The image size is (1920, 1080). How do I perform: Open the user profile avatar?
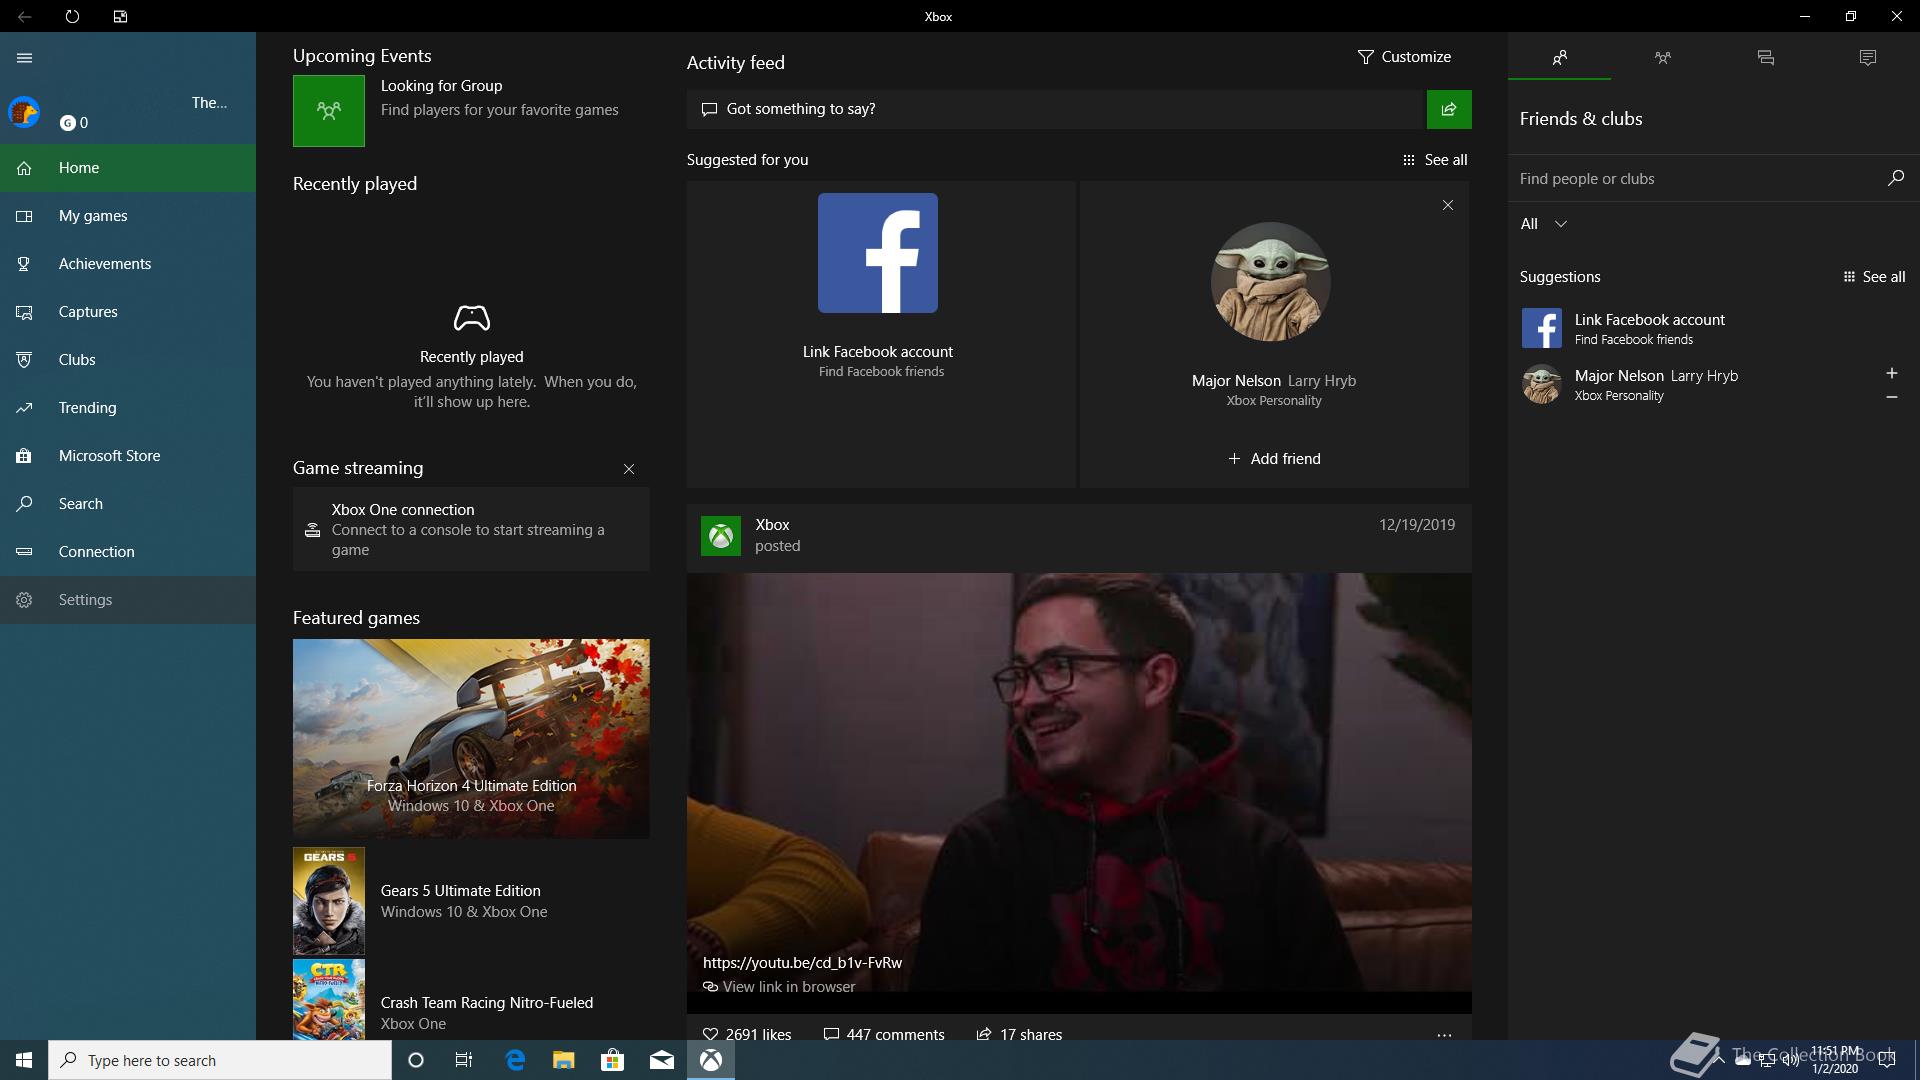click(x=24, y=112)
